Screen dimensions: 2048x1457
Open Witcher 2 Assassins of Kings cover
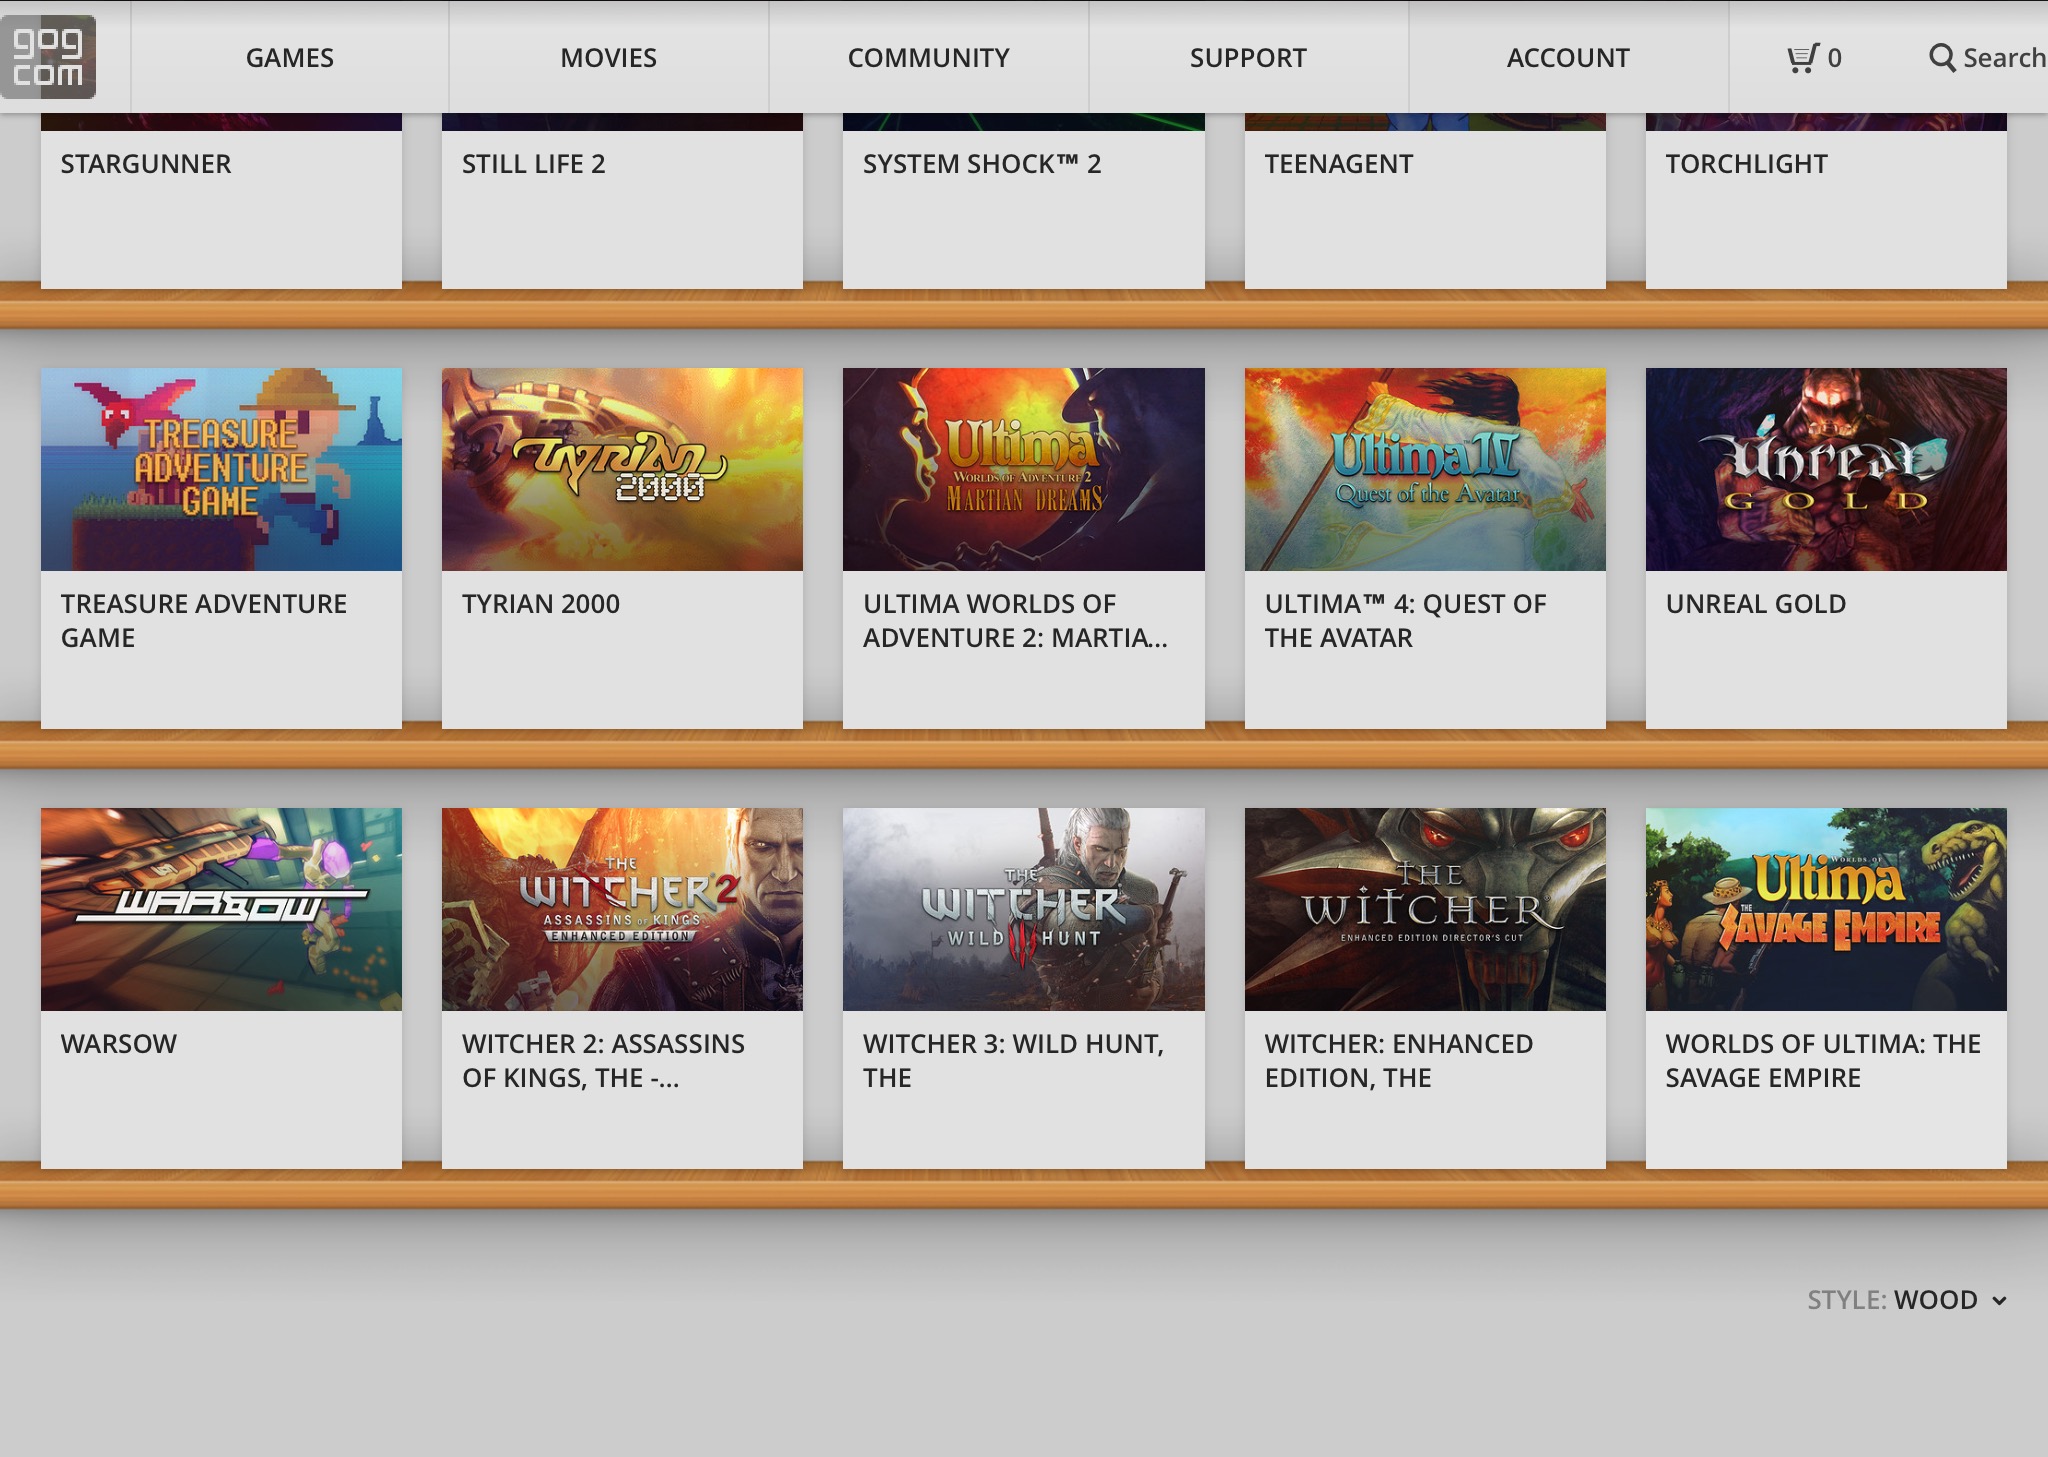pos(622,909)
